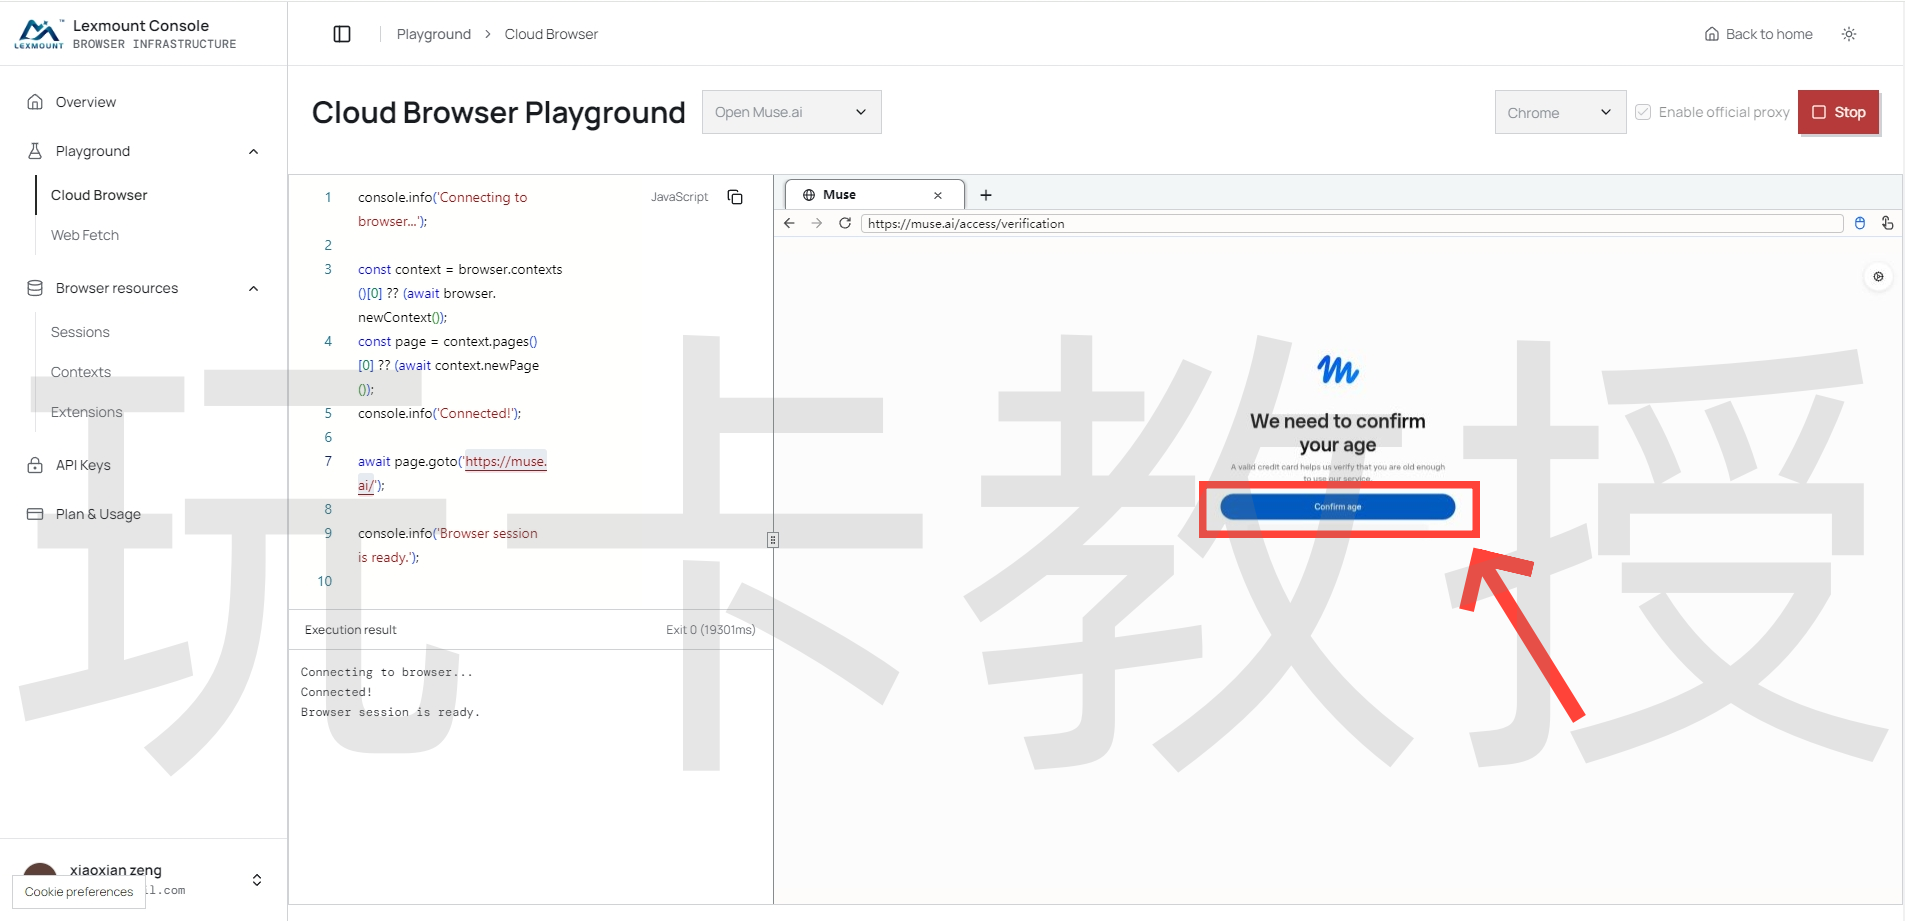The height and width of the screenshot is (921, 1905).
Task: Collapse the Playground section
Action: [253, 151]
